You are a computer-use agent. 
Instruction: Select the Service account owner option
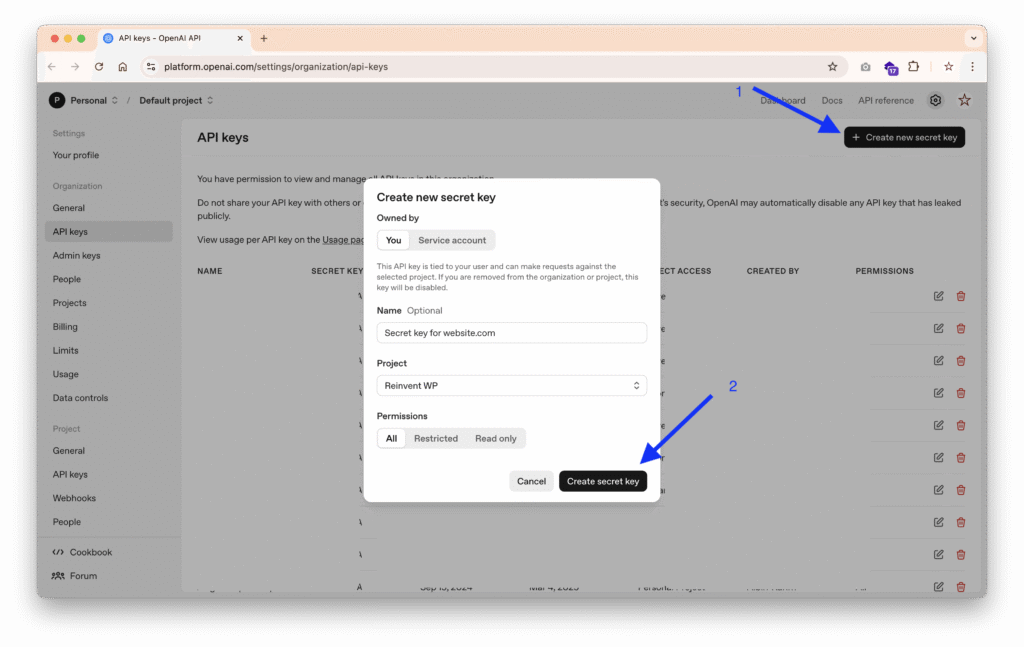click(x=452, y=240)
